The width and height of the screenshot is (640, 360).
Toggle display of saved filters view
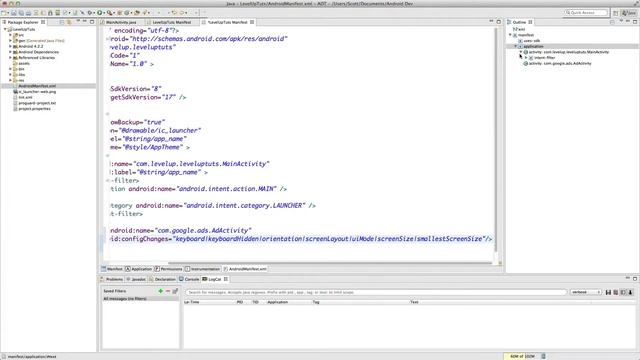click(x=623, y=292)
